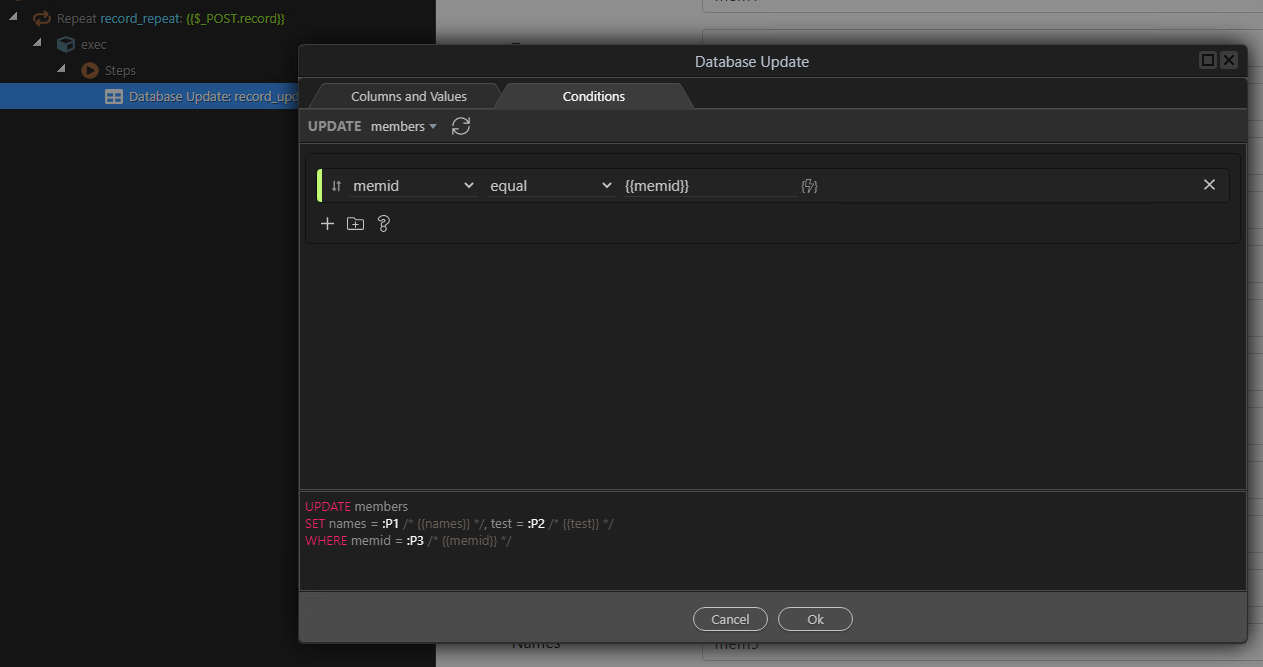Open the memid column dropdown
The image size is (1263, 667).
pyautogui.click(x=413, y=186)
